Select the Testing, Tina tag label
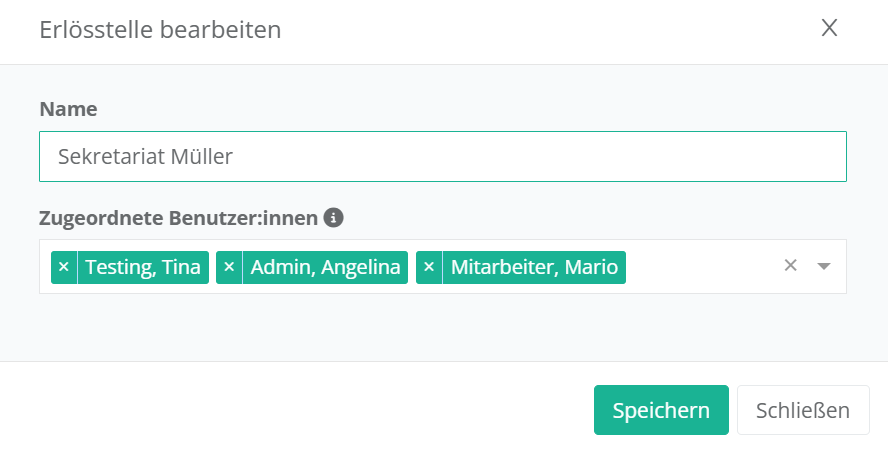 click(x=143, y=267)
